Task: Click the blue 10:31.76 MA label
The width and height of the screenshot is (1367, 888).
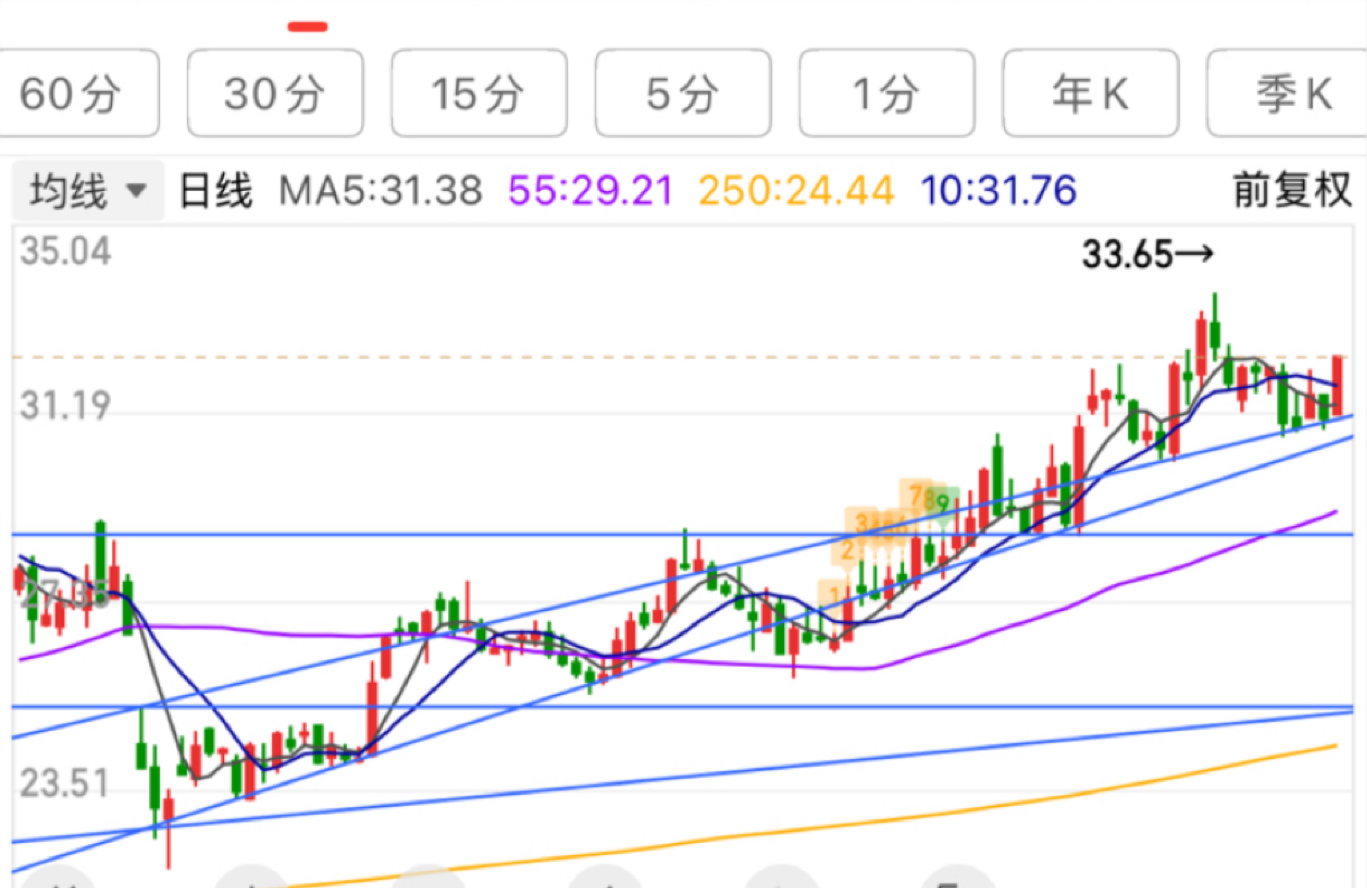Action: click(x=999, y=190)
